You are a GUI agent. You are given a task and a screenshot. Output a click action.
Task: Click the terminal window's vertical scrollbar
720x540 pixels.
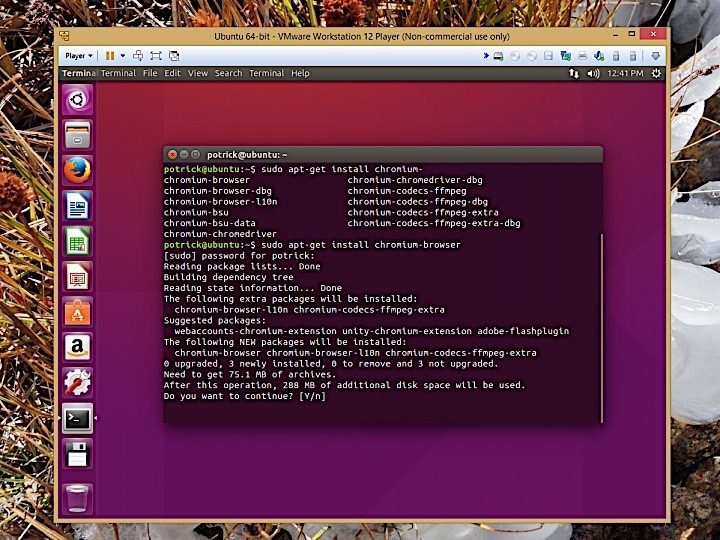click(x=601, y=328)
